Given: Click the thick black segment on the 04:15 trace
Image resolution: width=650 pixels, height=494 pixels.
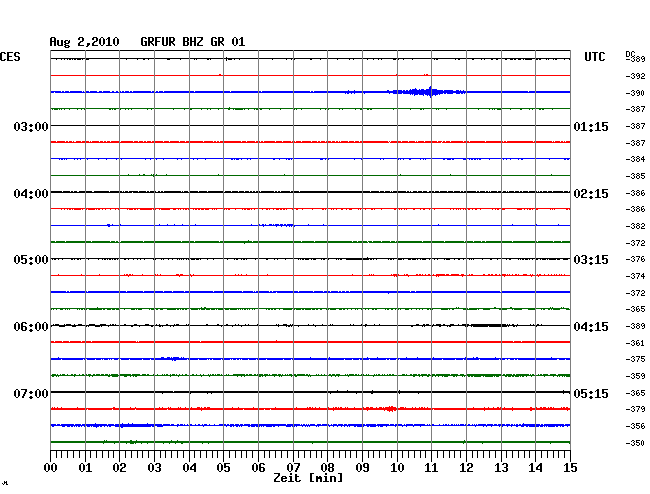Looking at the screenshot, I should (488, 326).
